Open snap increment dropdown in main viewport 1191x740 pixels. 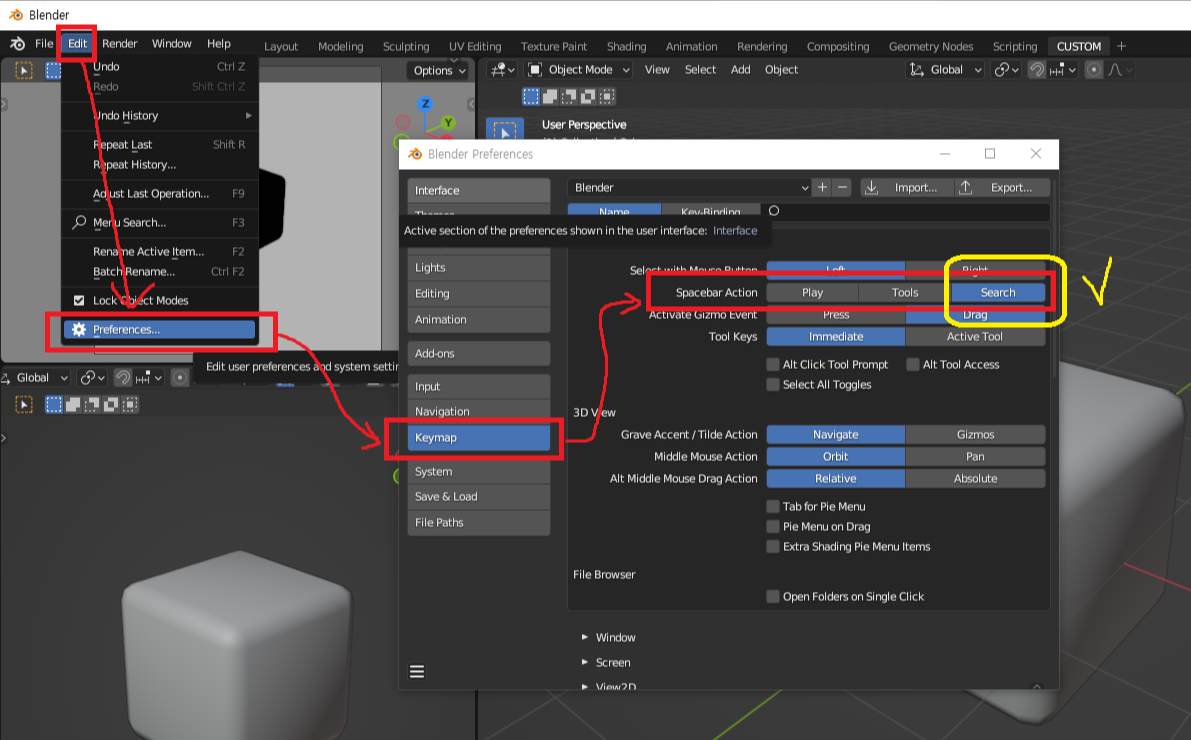1063,70
